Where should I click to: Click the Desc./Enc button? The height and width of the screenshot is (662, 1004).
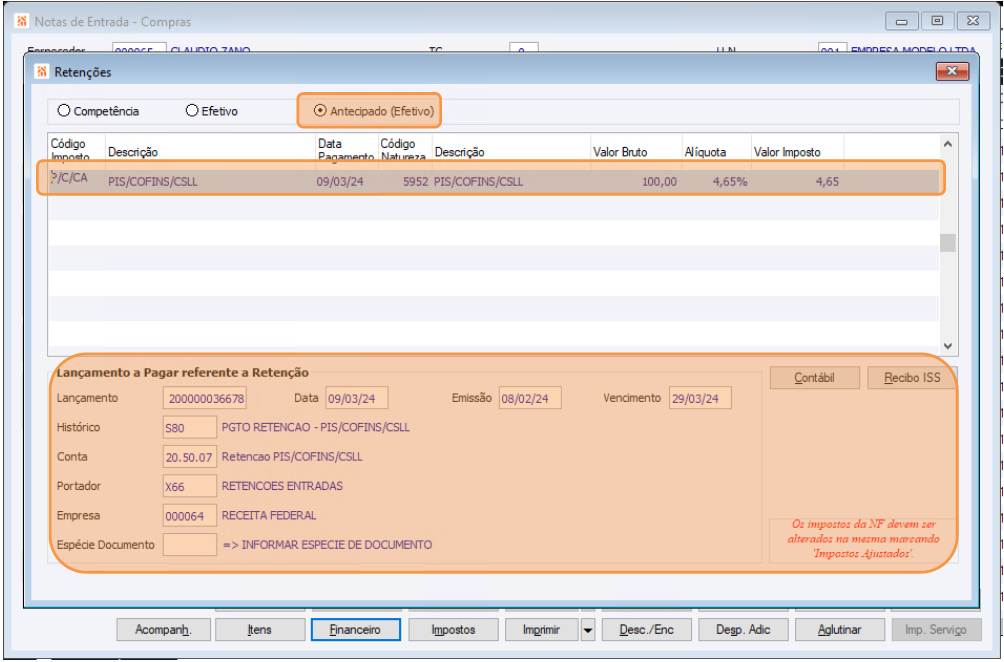click(x=647, y=630)
